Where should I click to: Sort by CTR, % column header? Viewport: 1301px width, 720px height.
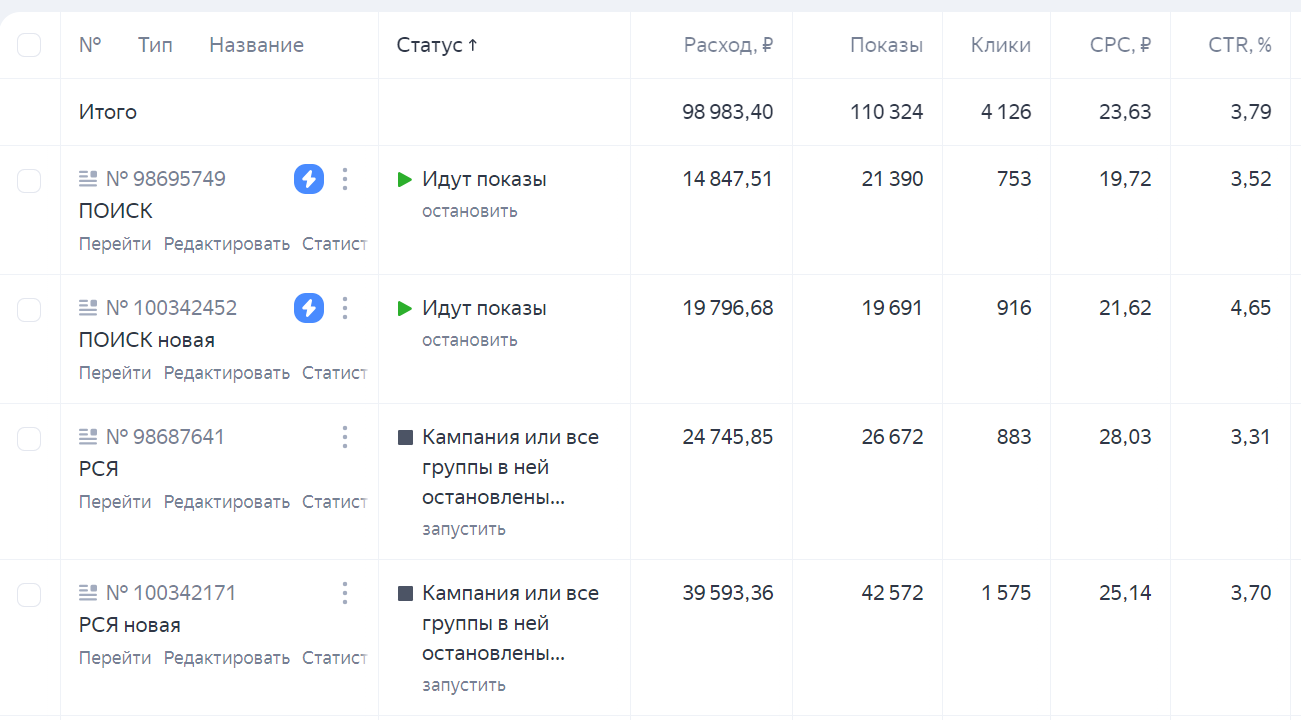(1240, 45)
